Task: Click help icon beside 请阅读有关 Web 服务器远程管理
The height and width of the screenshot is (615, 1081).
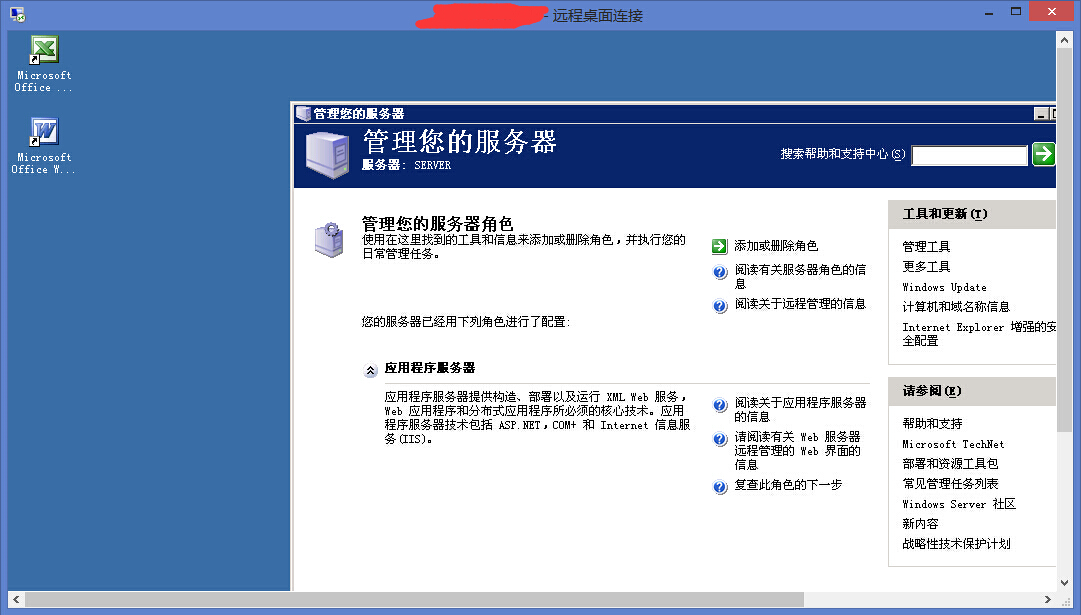Action: [x=720, y=439]
